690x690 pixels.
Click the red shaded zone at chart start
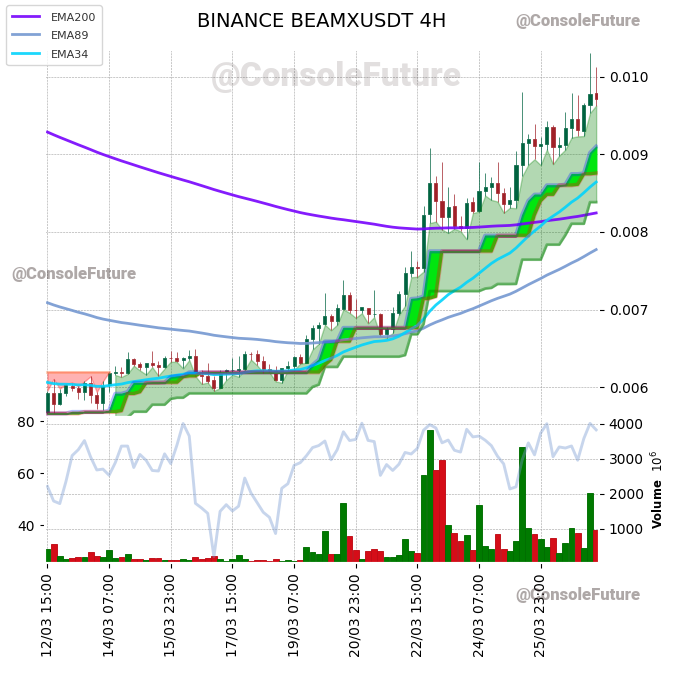pos(78,379)
